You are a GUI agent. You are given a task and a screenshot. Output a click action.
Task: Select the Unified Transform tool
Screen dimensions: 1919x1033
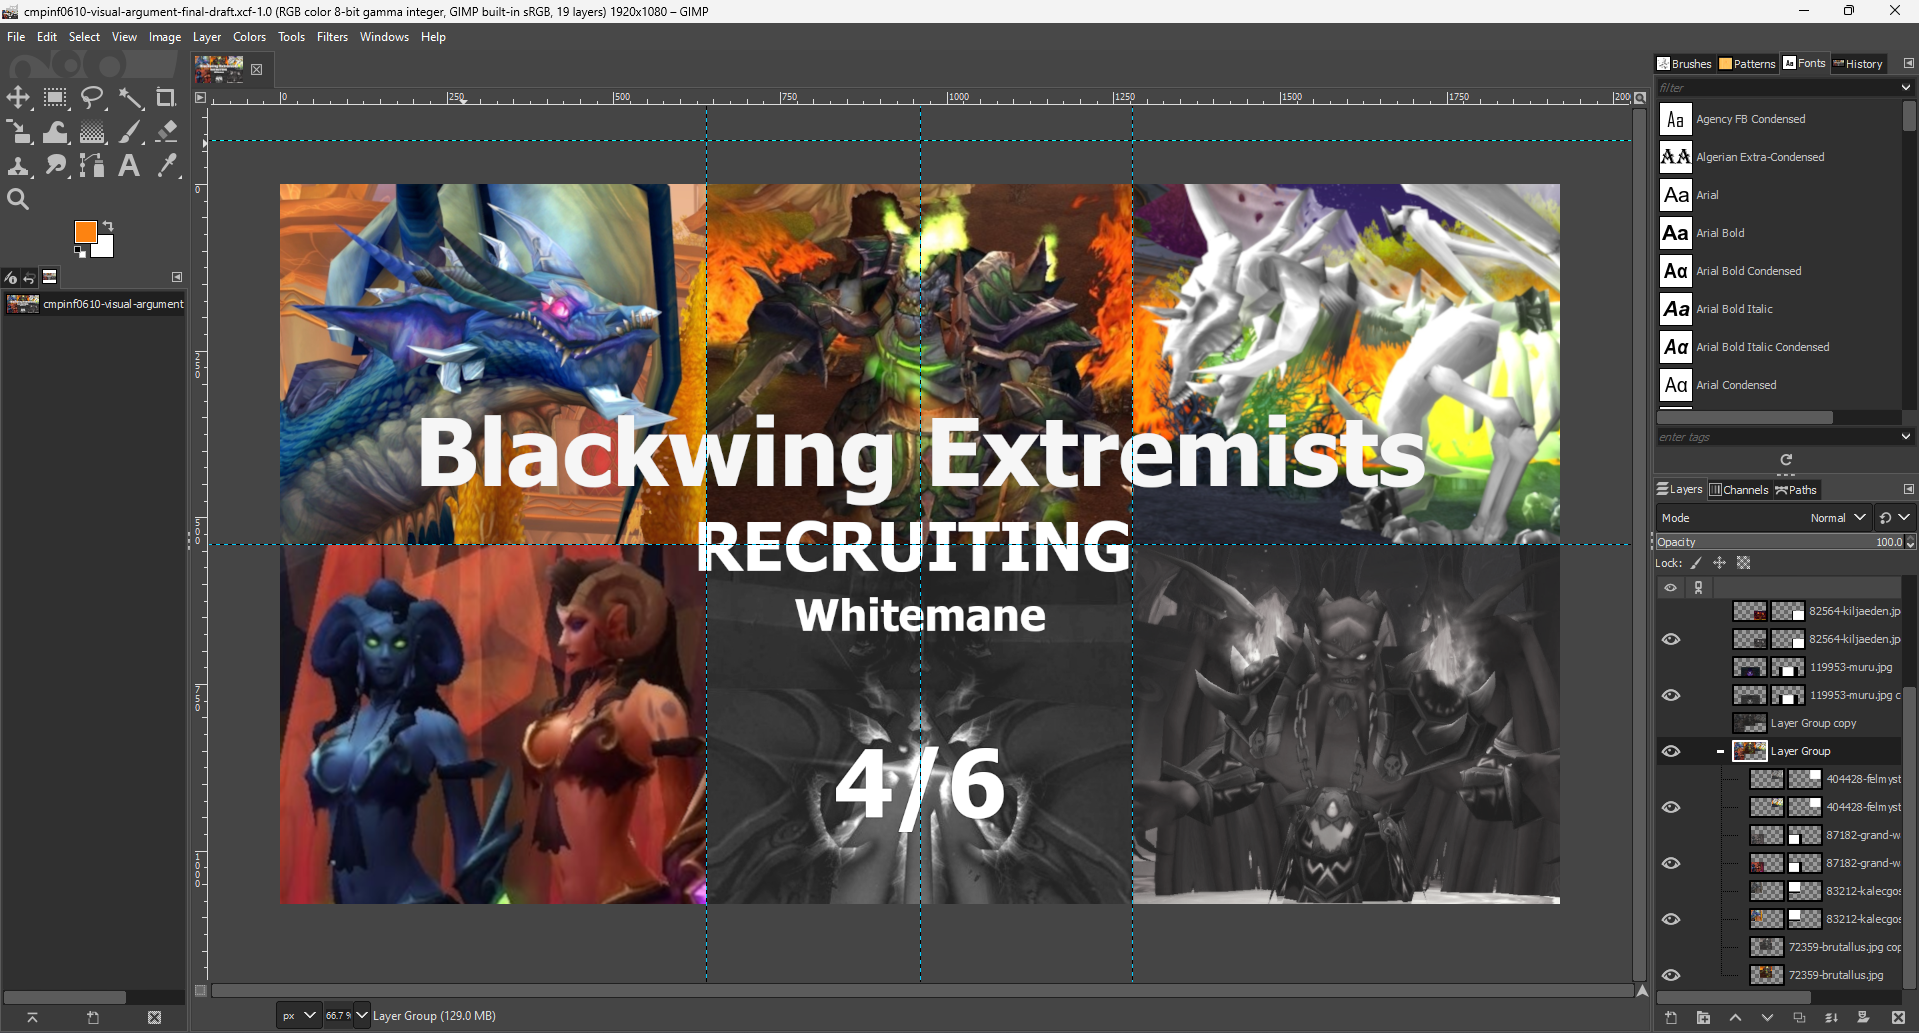[x=18, y=132]
